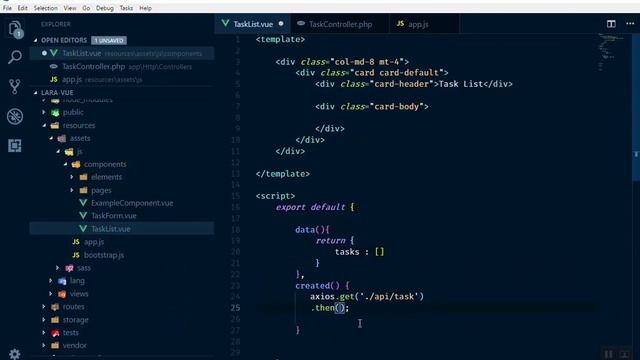Click 'tasks : []' in data function
The height and width of the screenshot is (360, 640).
[359, 252]
